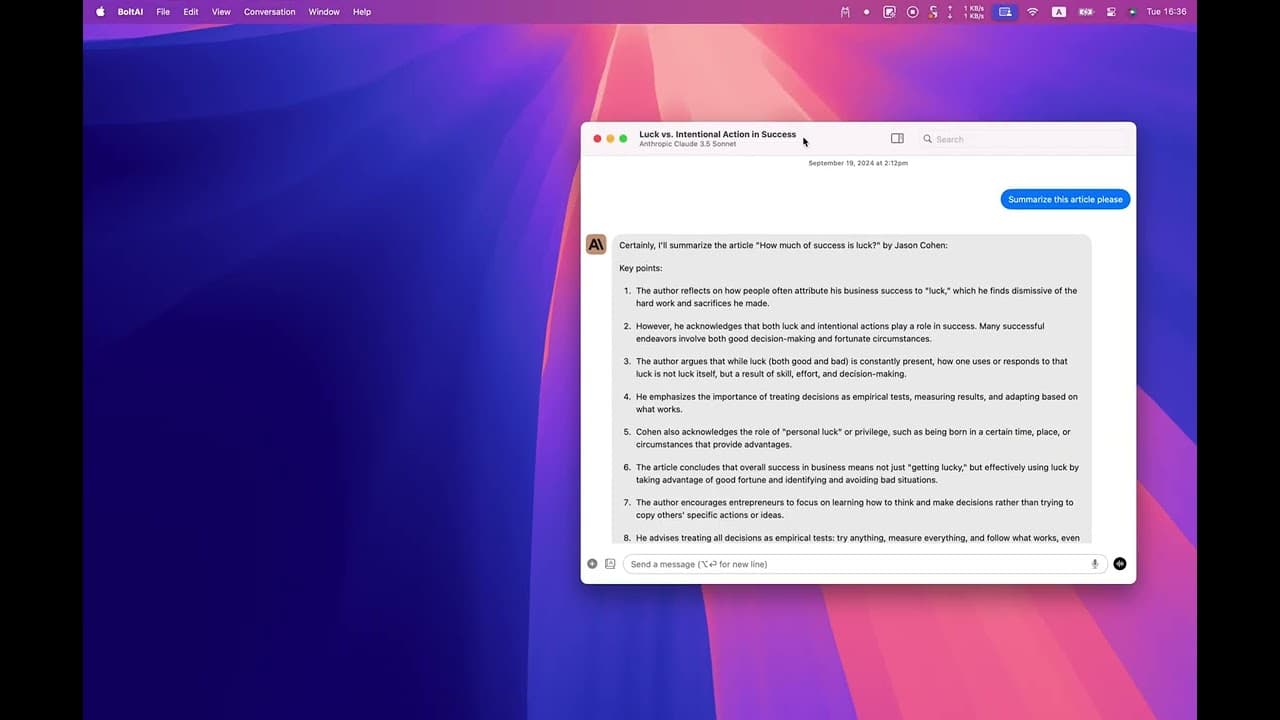1280x720 pixels.
Task: Click the red S-shaped menu bar icon
Action: [933, 12]
